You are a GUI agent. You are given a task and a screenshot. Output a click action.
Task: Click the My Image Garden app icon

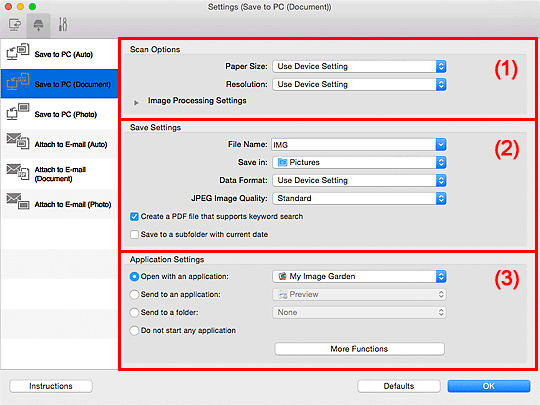[282, 276]
